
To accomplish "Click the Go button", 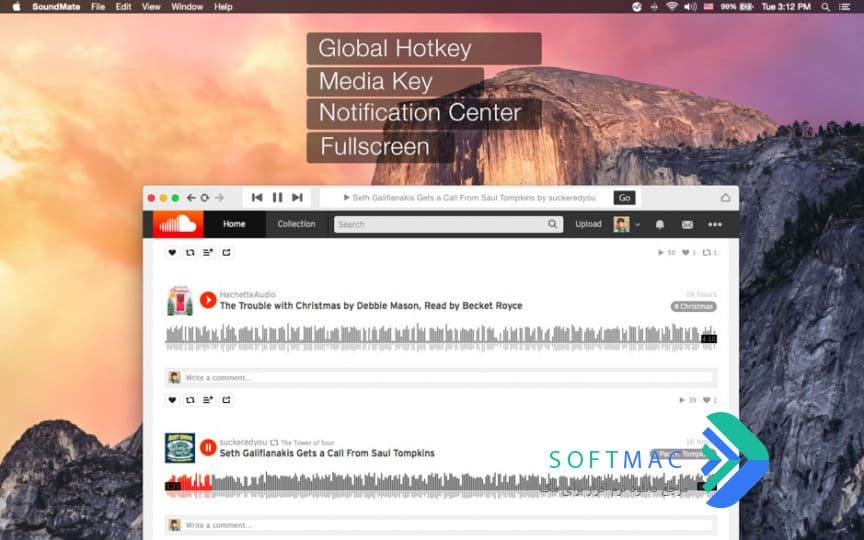I will pos(624,198).
